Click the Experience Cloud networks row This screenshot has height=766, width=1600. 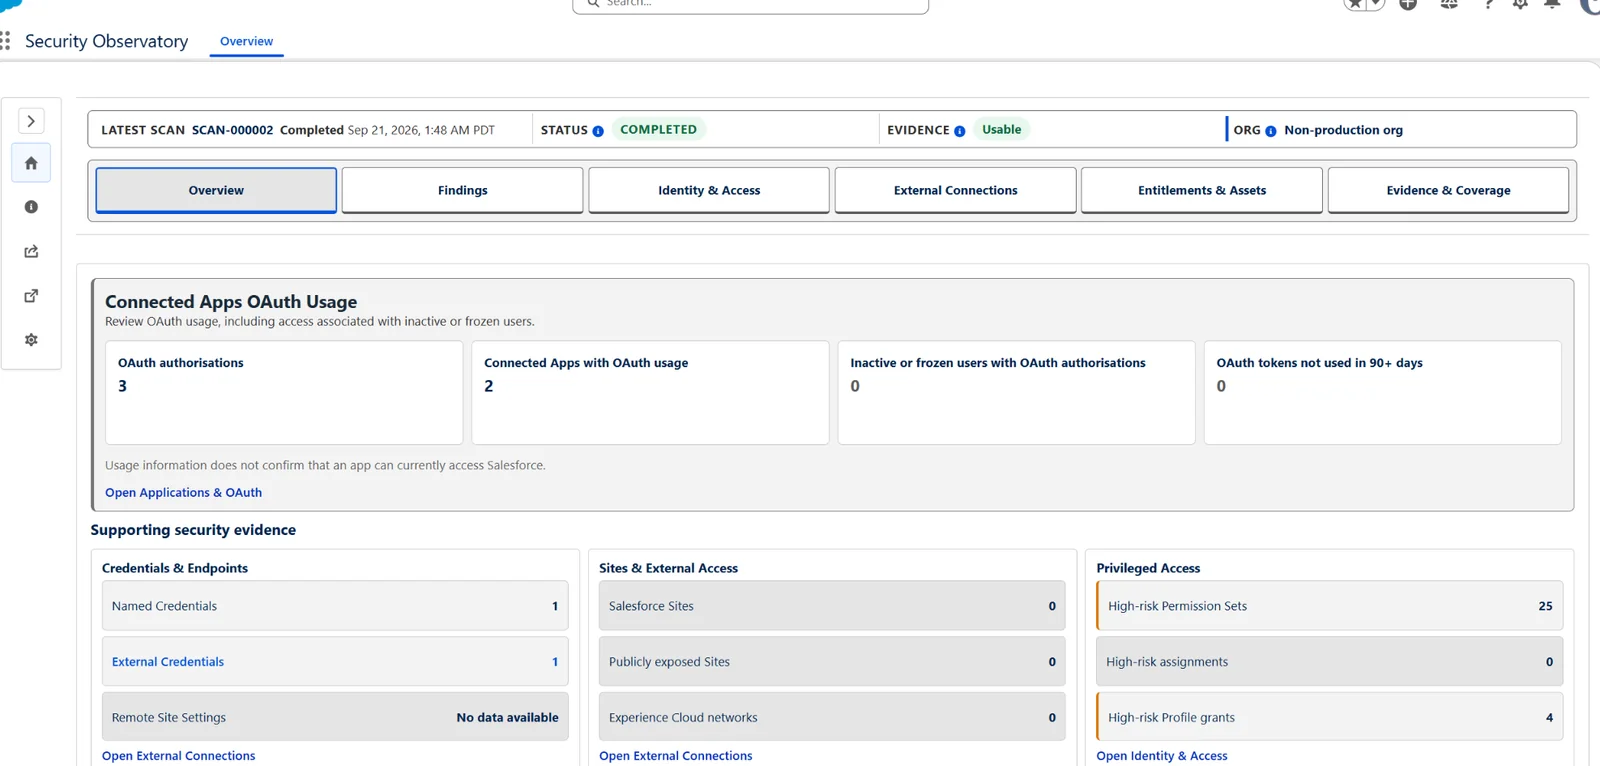click(x=832, y=717)
